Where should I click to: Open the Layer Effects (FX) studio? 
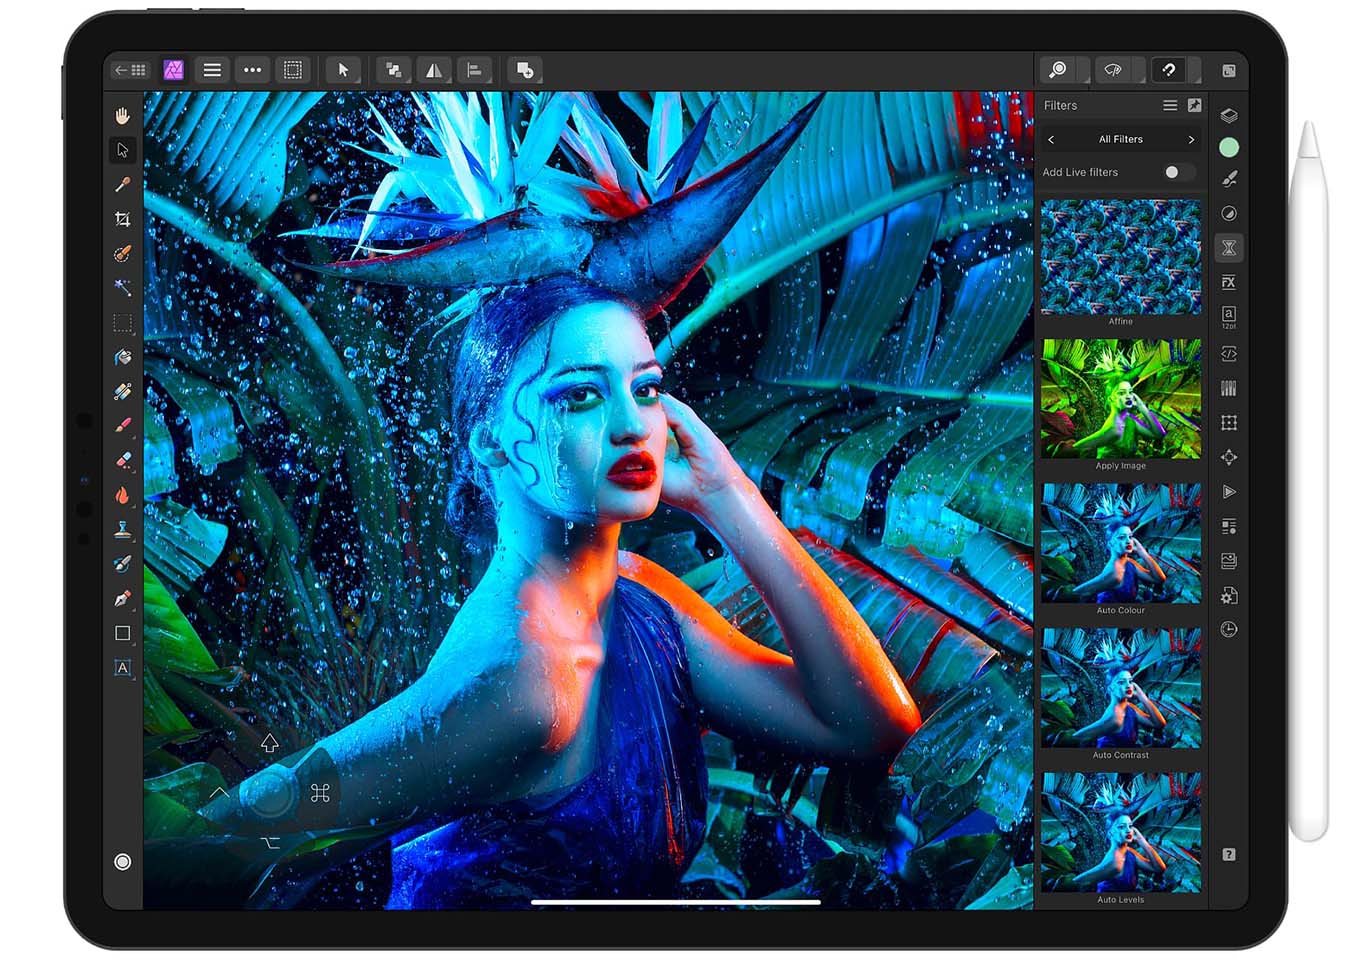click(1229, 283)
